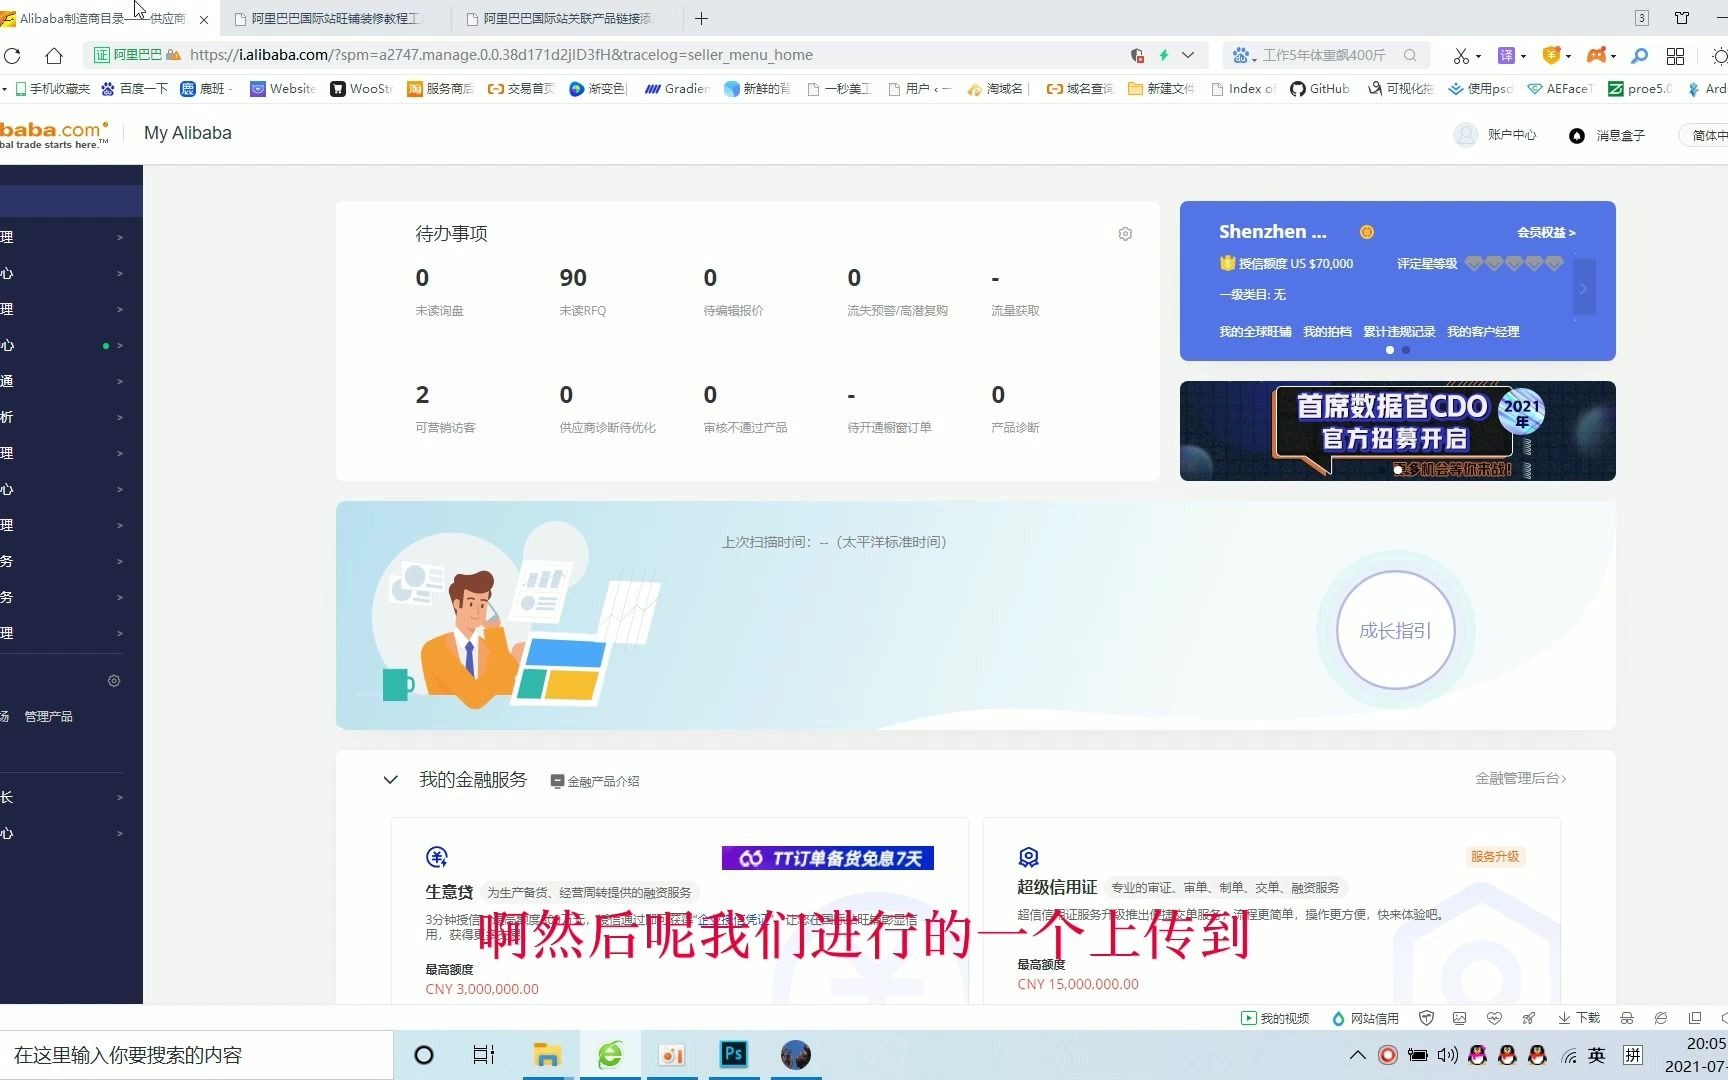Open the GitHub bookmark

coord(1320,89)
